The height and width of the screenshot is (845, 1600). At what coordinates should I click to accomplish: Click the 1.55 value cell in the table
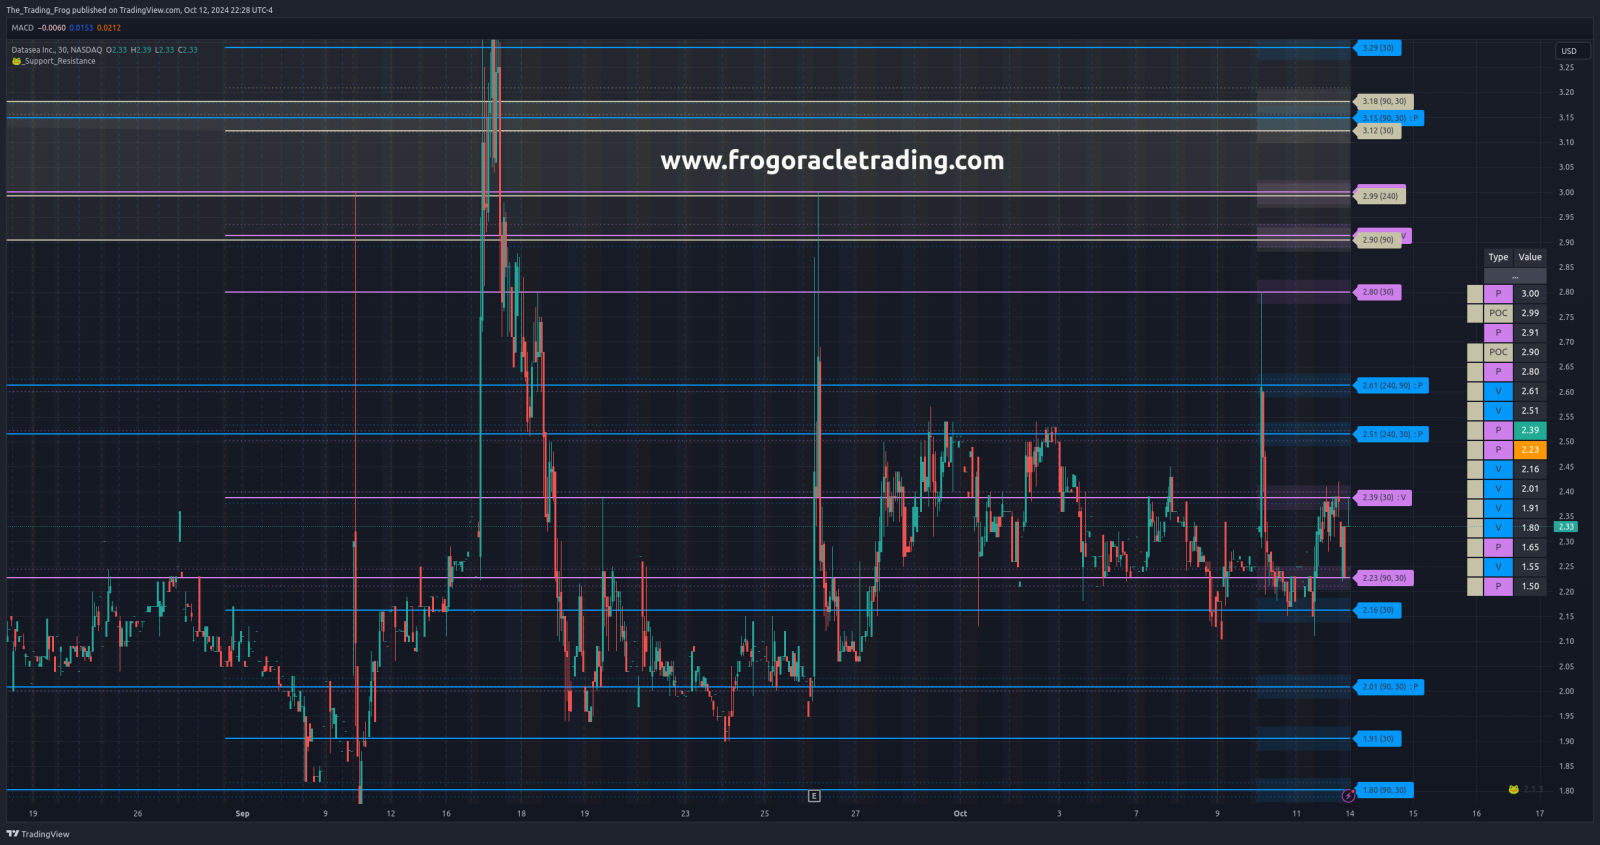[x=1530, y=567]
